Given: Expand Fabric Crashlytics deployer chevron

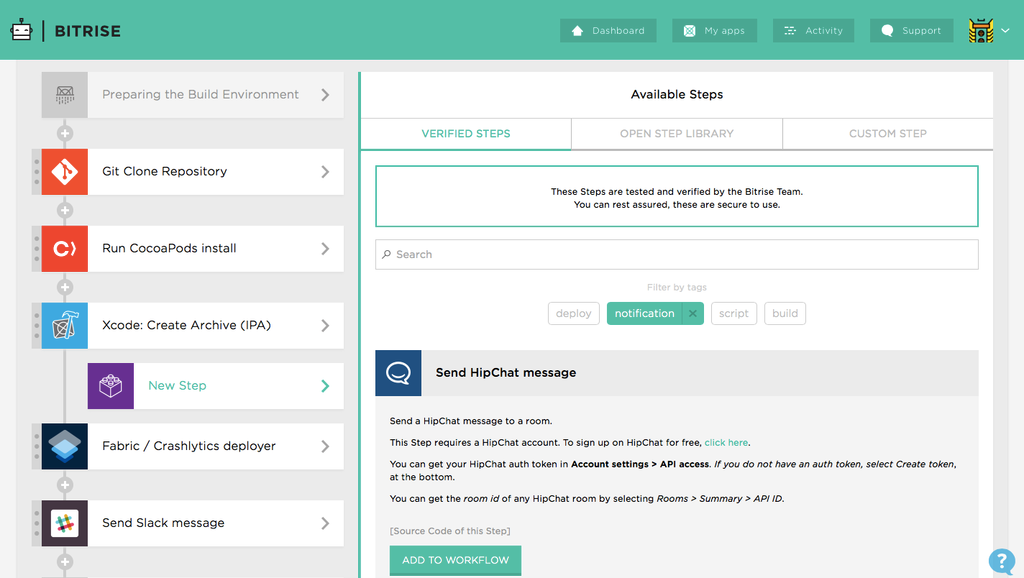Looking at the screenshot, I should point(325,446).
